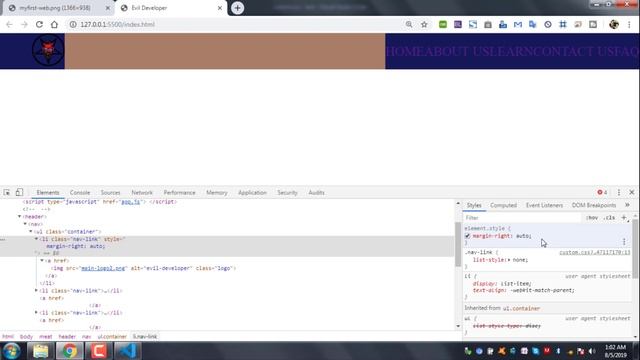This screenshot has width=640, height=360.
Task: Select body in the breadcrumb bar
Action: pyautogui.click(x=26, y=337)
